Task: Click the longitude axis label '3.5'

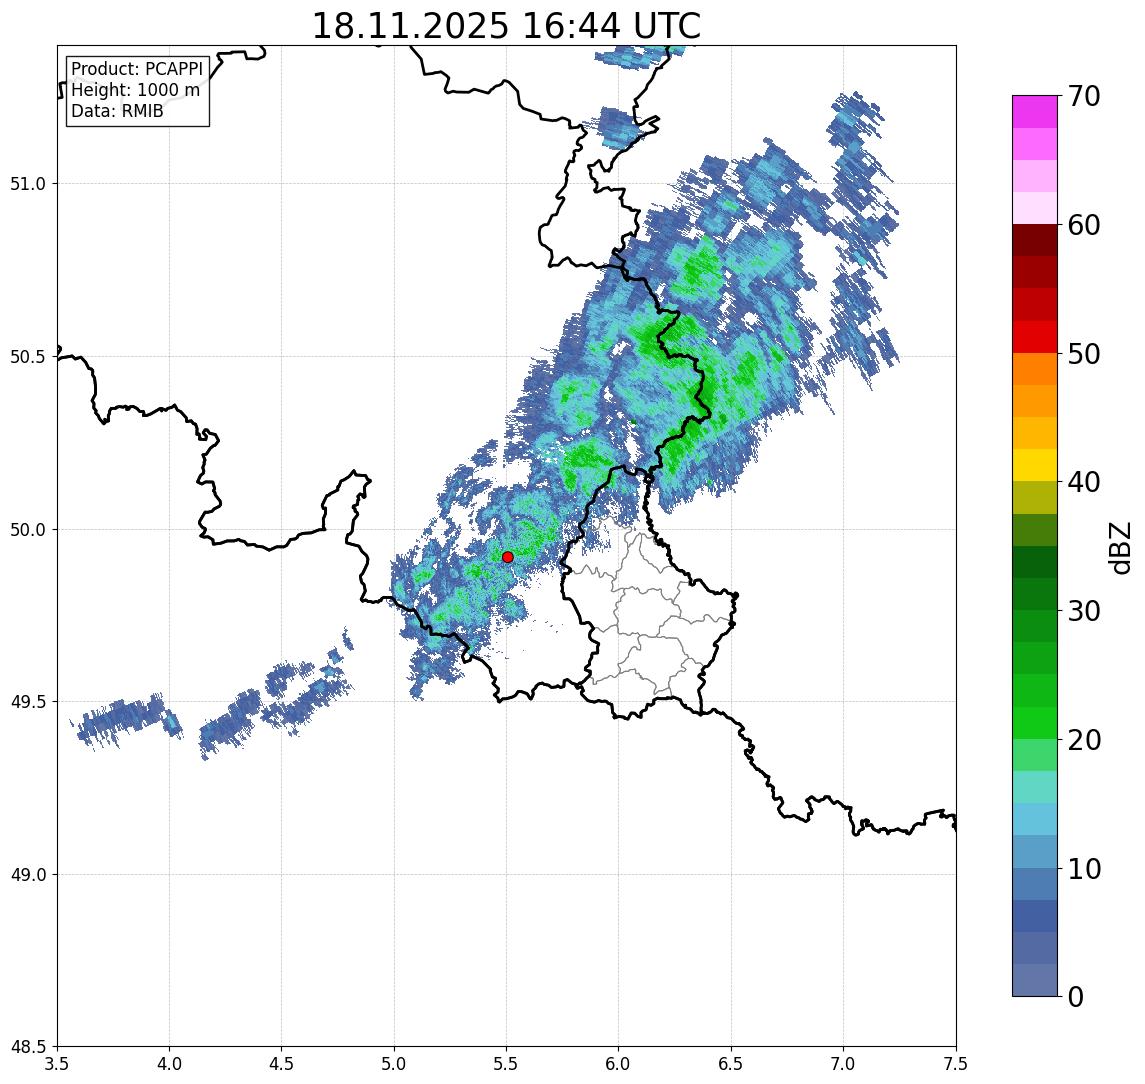Action: (57, 1064)
